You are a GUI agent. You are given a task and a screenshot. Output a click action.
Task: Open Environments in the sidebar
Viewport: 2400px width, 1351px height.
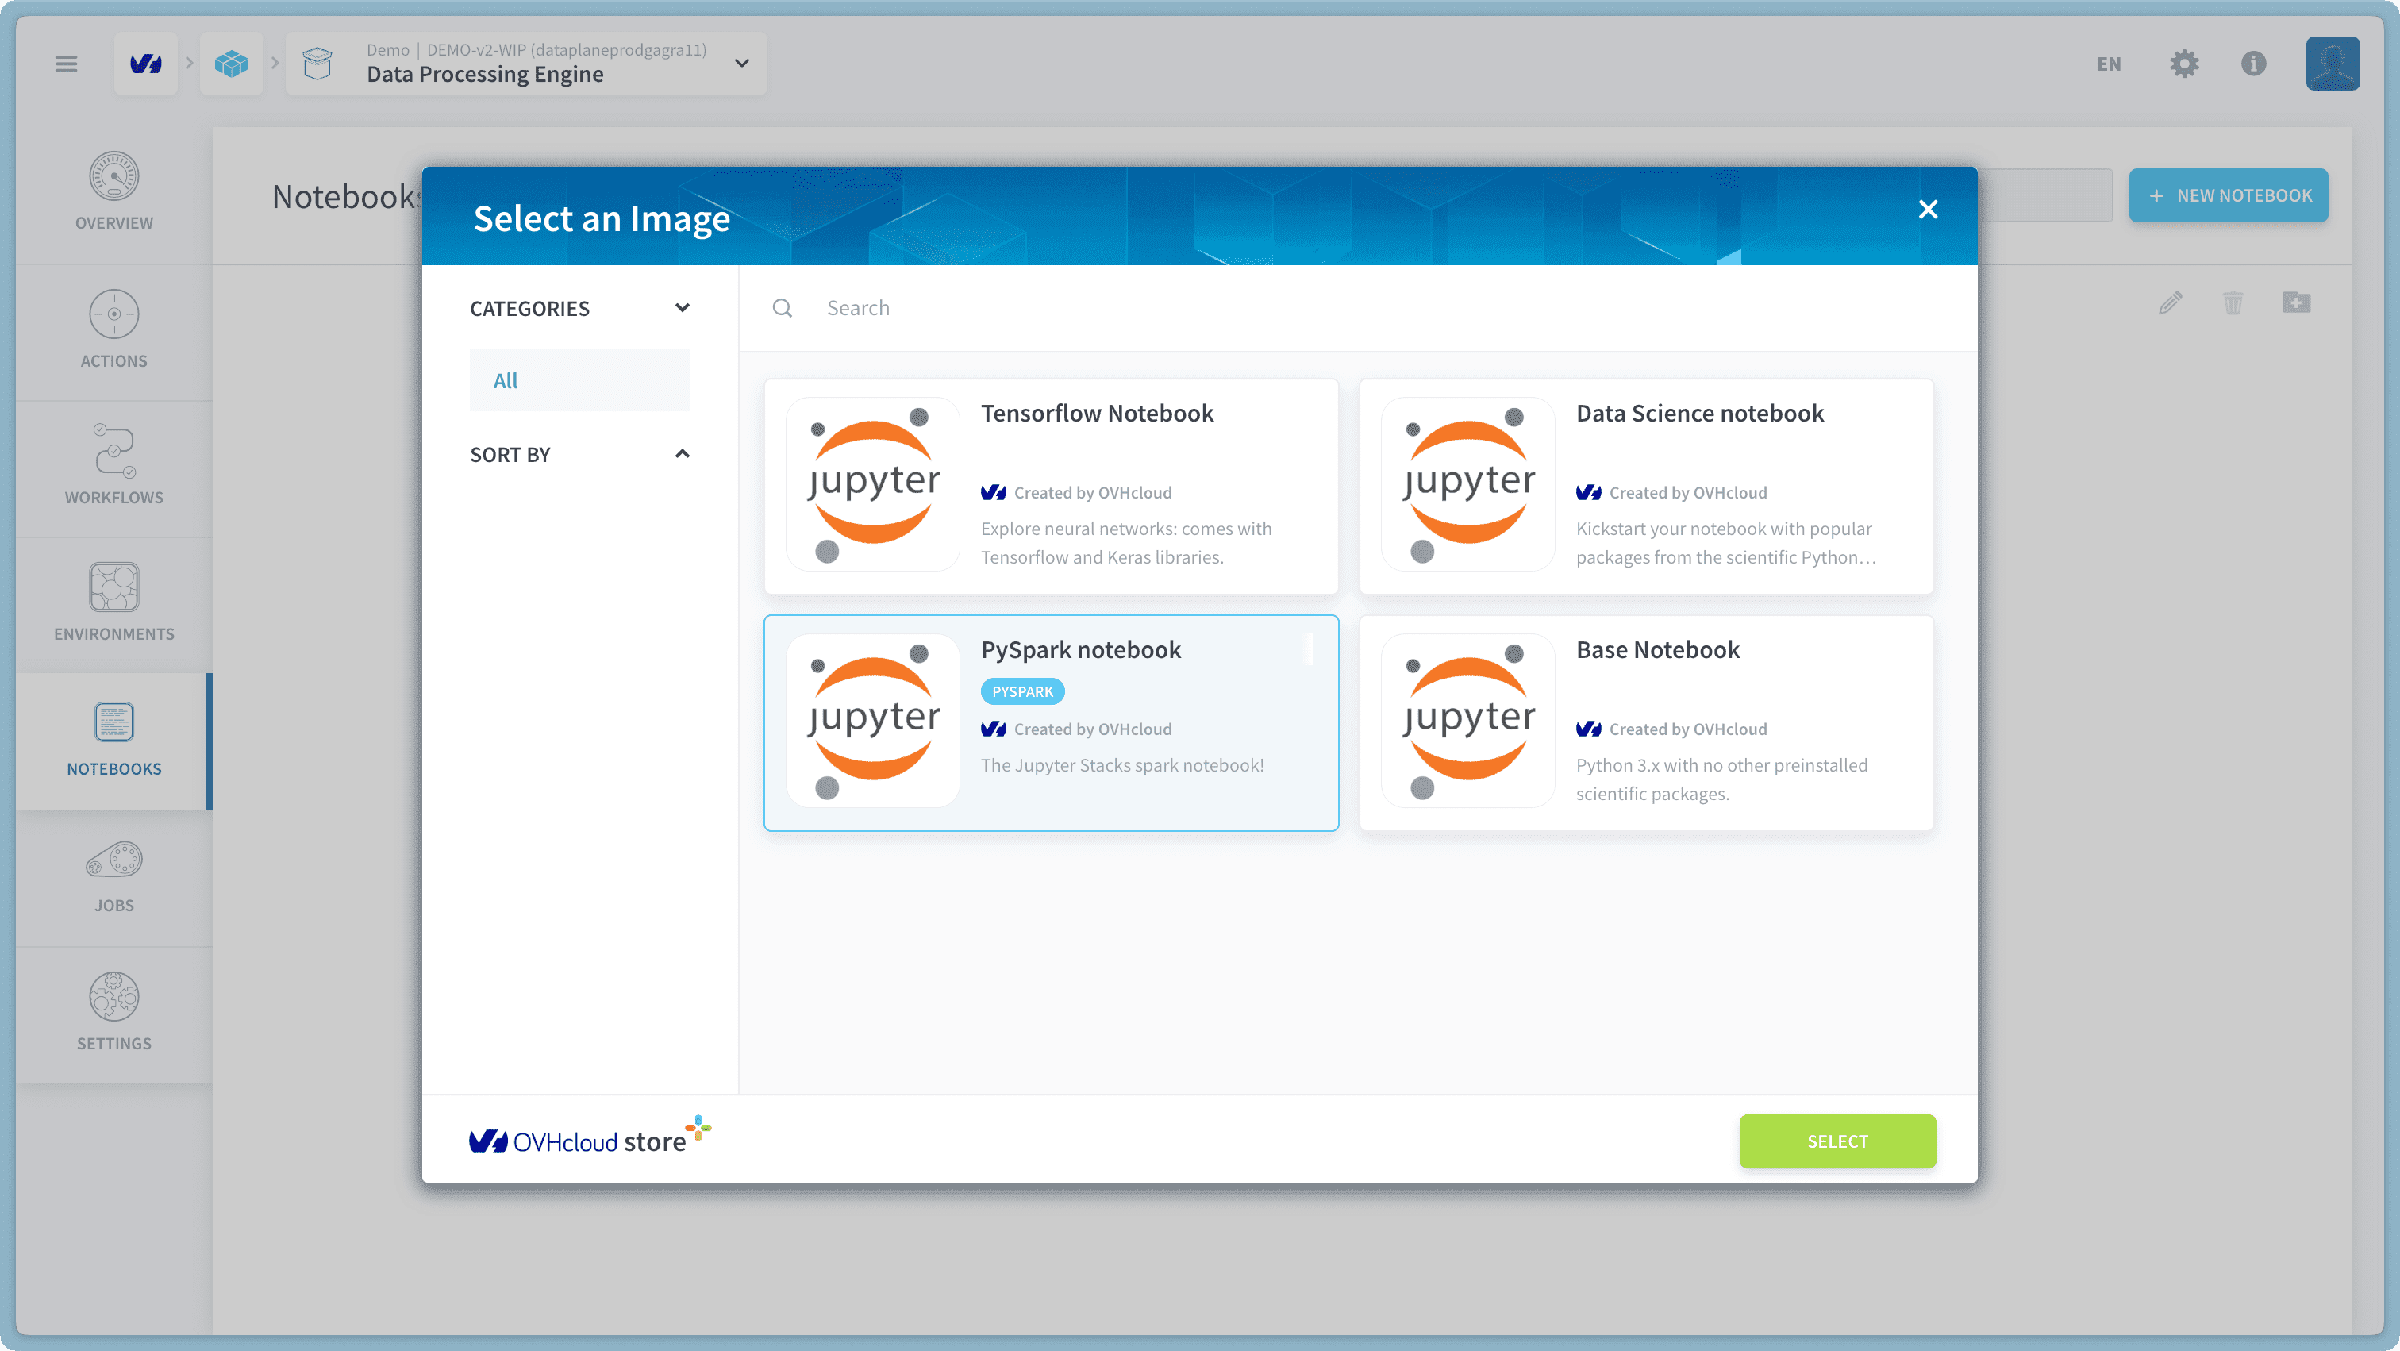pyautogui.click(x=114, y=605)
